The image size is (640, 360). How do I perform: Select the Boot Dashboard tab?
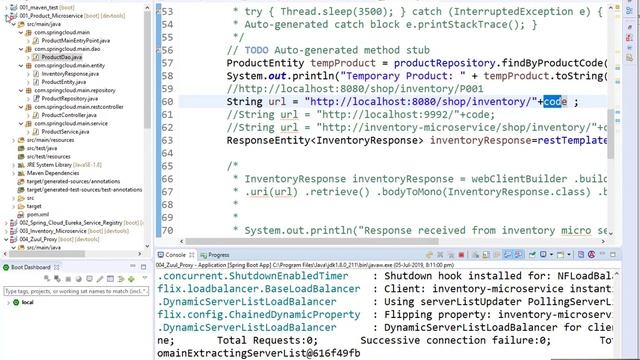click(31, 267)
